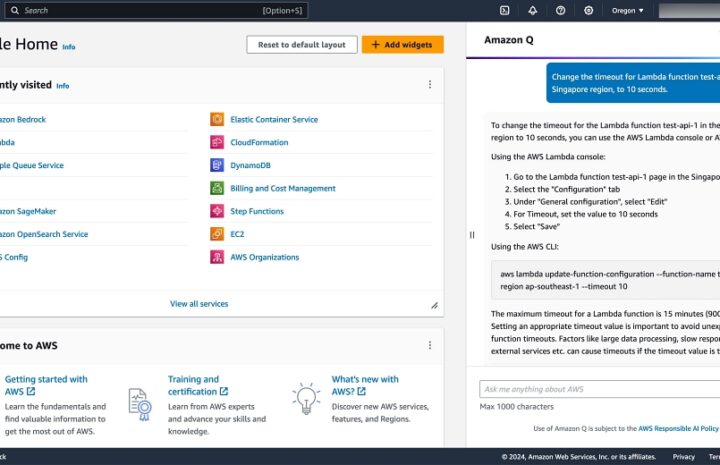Open the Lambda link in Recently visited
Image resolution: width=720 pixels, height=465 pixels.
[7, 142]
